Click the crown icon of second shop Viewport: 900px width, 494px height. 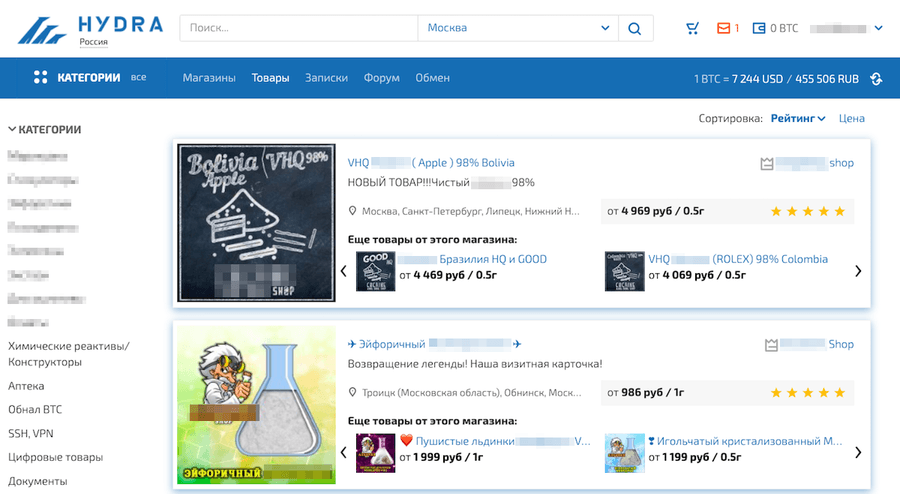point(771,345)
